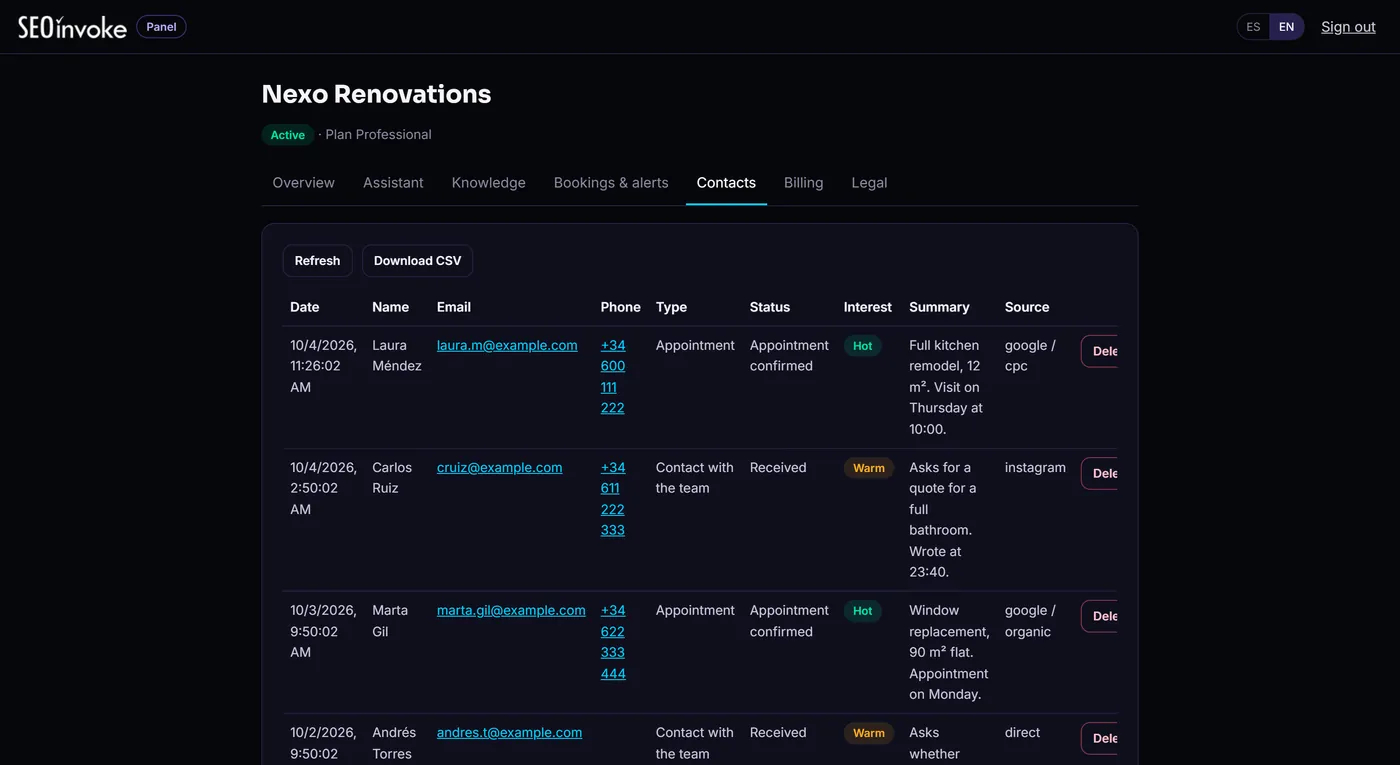The image size is (1400, 765).
Task: Click Warm badge in Andrés Torres row
Action: coord(869,733)
